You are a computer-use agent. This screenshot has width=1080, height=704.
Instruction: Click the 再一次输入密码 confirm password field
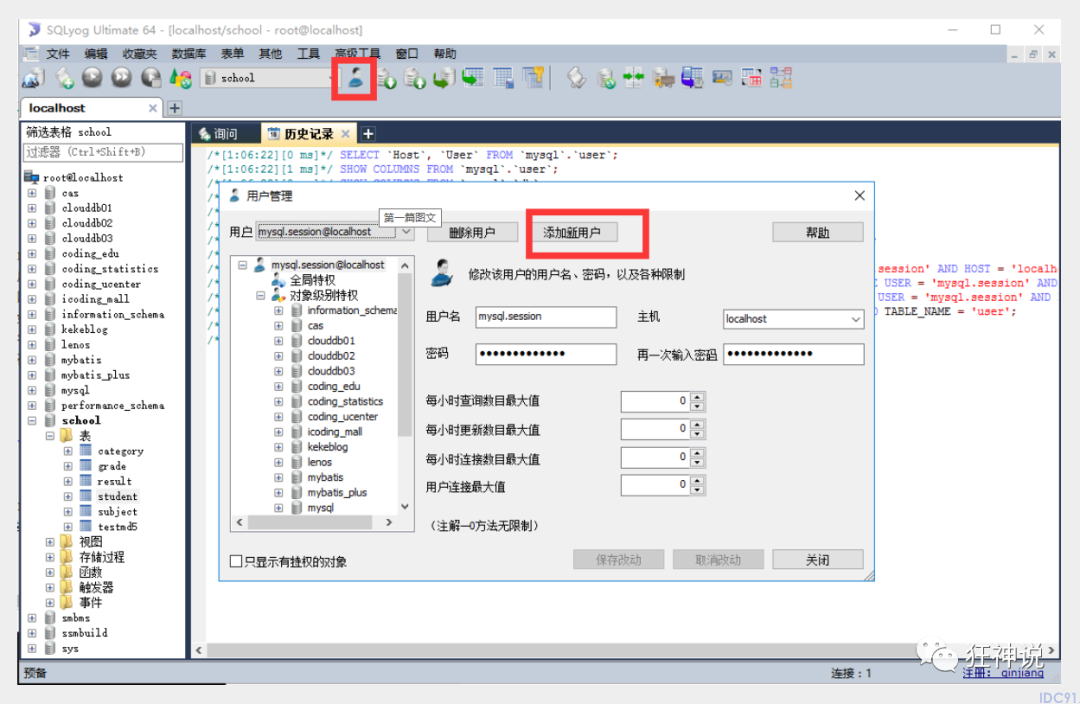793,353
